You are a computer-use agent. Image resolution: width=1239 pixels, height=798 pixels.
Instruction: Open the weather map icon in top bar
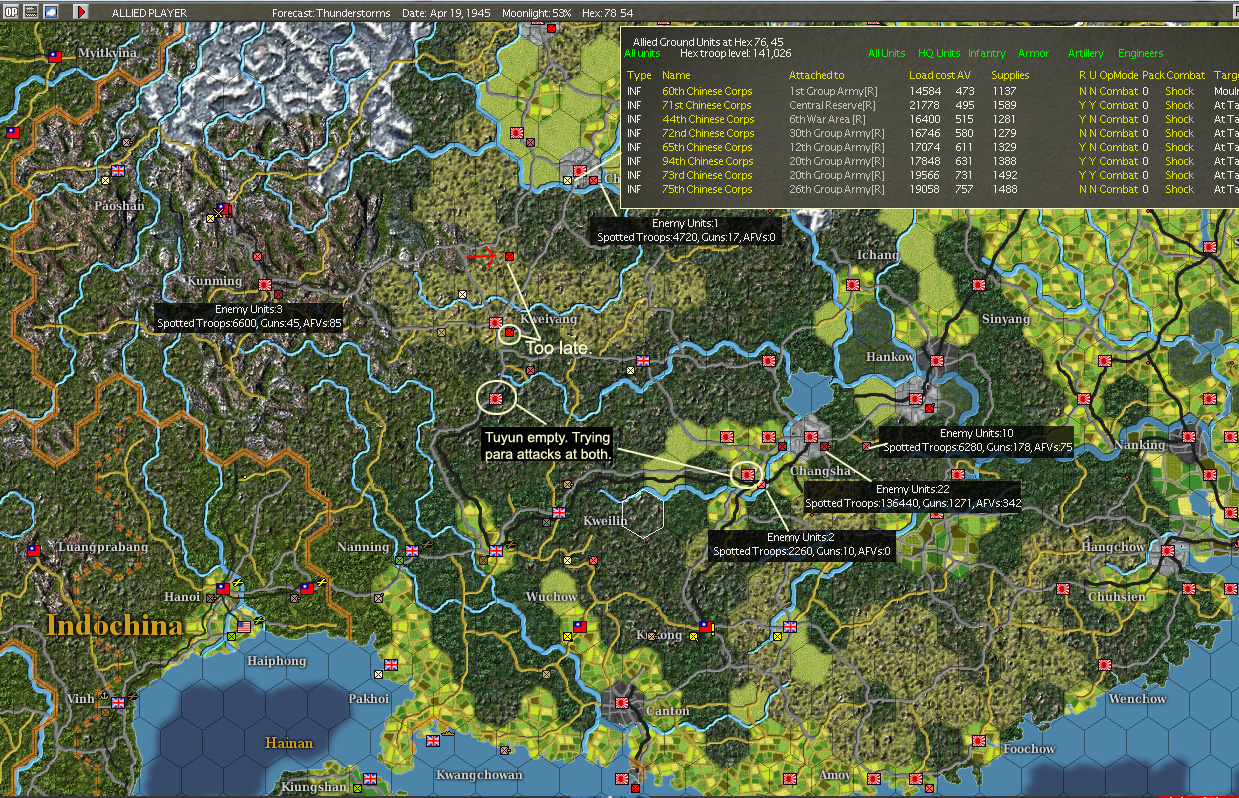(x=50, y=11)
